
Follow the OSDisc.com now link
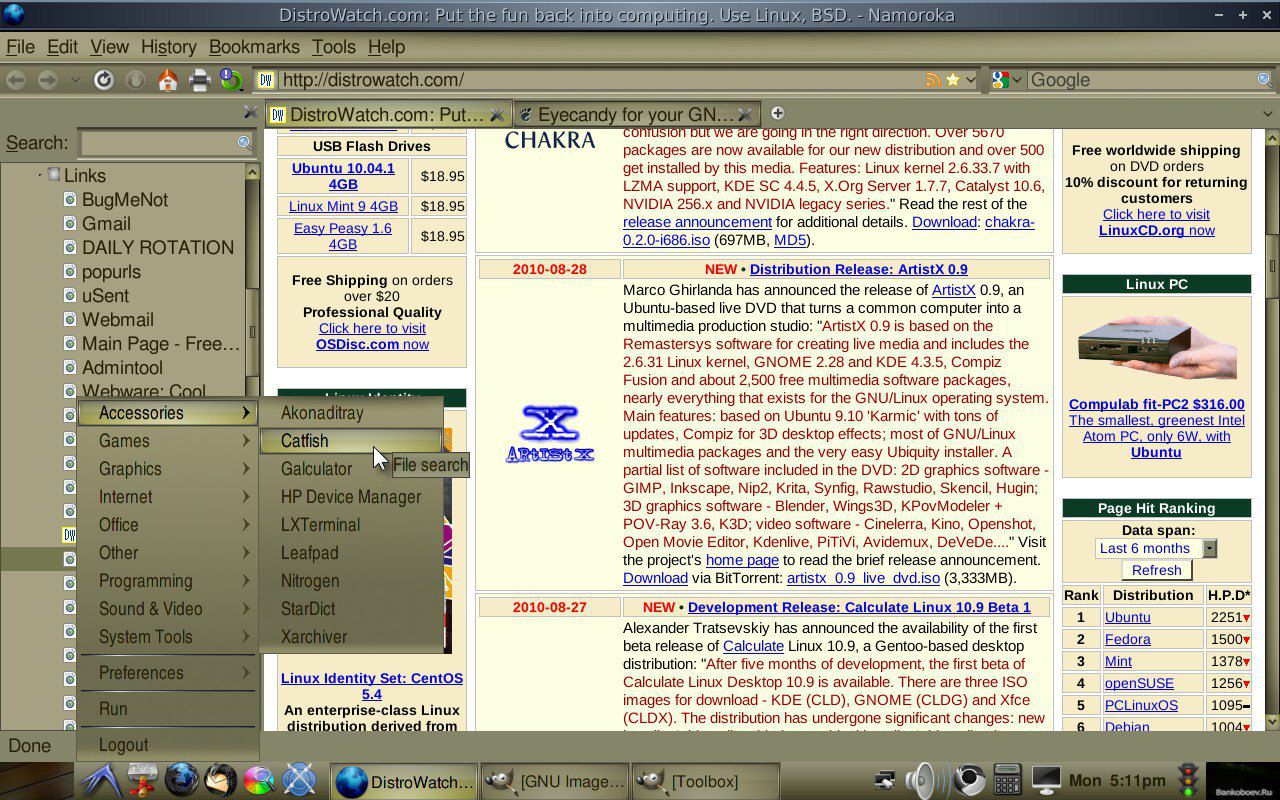372,344
